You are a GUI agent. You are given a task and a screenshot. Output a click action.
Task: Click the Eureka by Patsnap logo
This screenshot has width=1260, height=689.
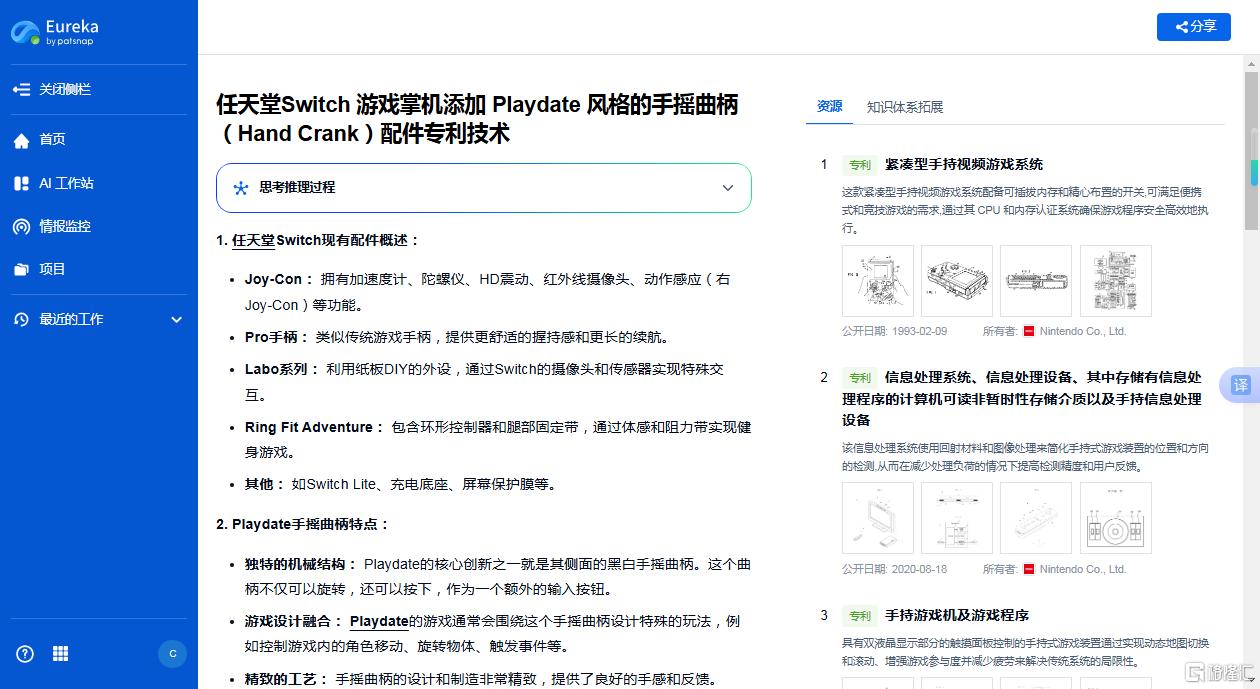(x=55, y=32)
